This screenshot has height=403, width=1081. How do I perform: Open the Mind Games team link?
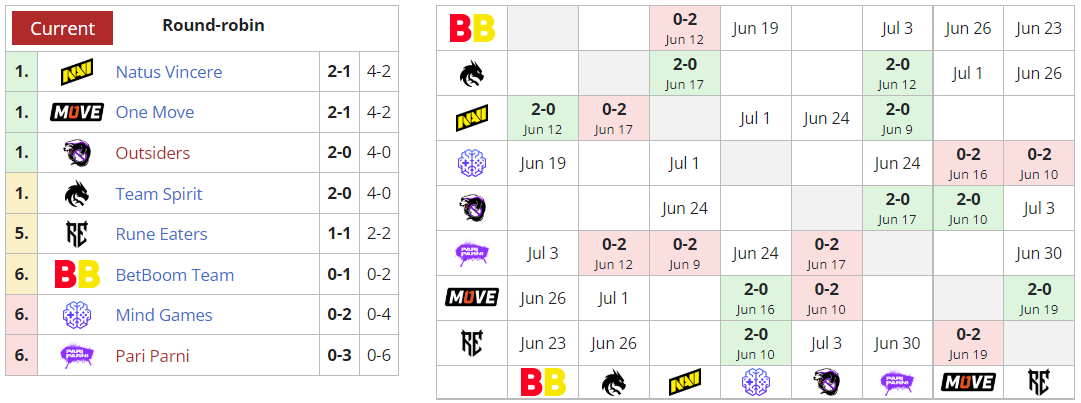coord(164,315)
